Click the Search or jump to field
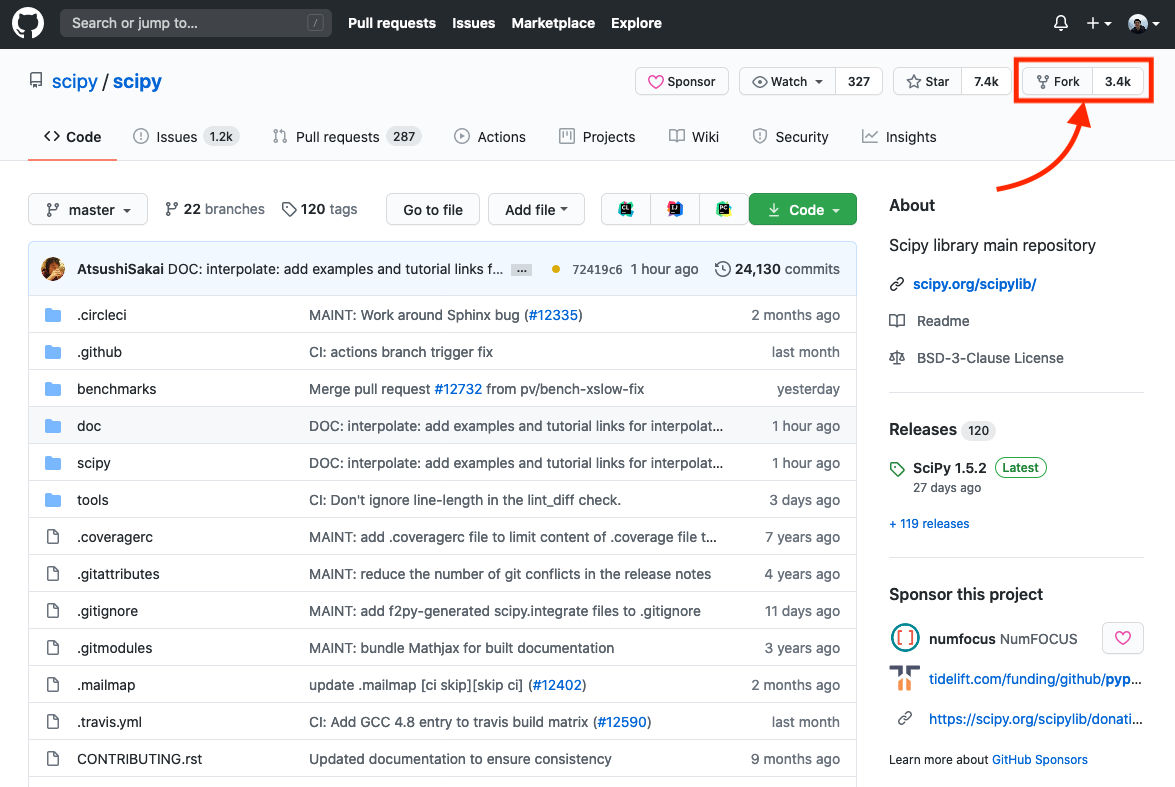The width and height of the screenshot is (1175, 787). [196, 23]
